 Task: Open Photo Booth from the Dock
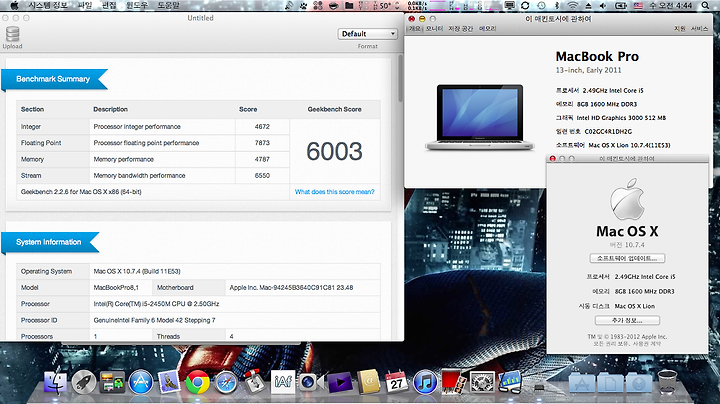click(x=454, y=382)
